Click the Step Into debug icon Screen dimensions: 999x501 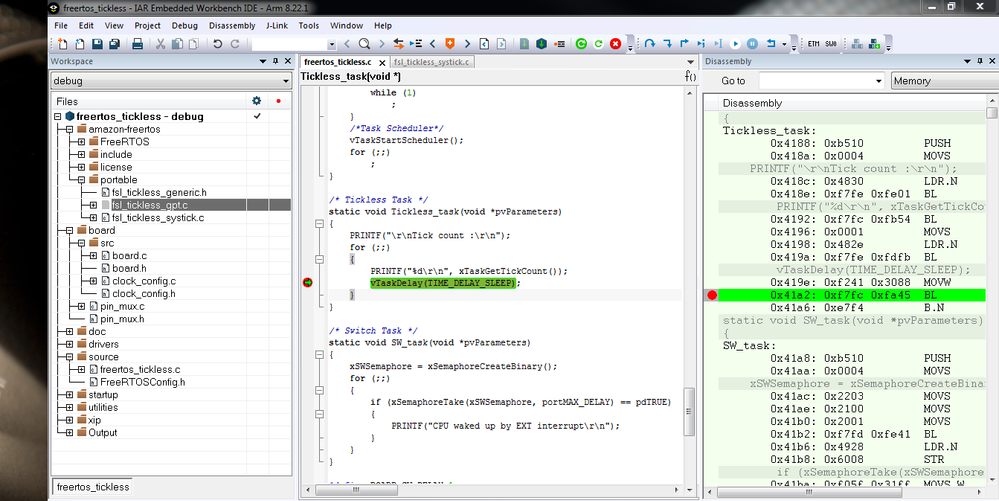[667, 44]
